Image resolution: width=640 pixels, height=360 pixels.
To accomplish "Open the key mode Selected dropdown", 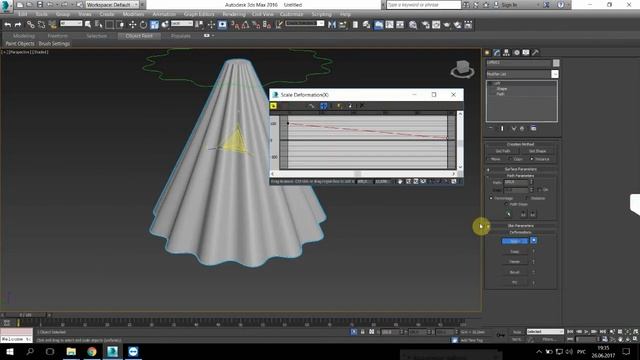I will [x=545, y=331].
